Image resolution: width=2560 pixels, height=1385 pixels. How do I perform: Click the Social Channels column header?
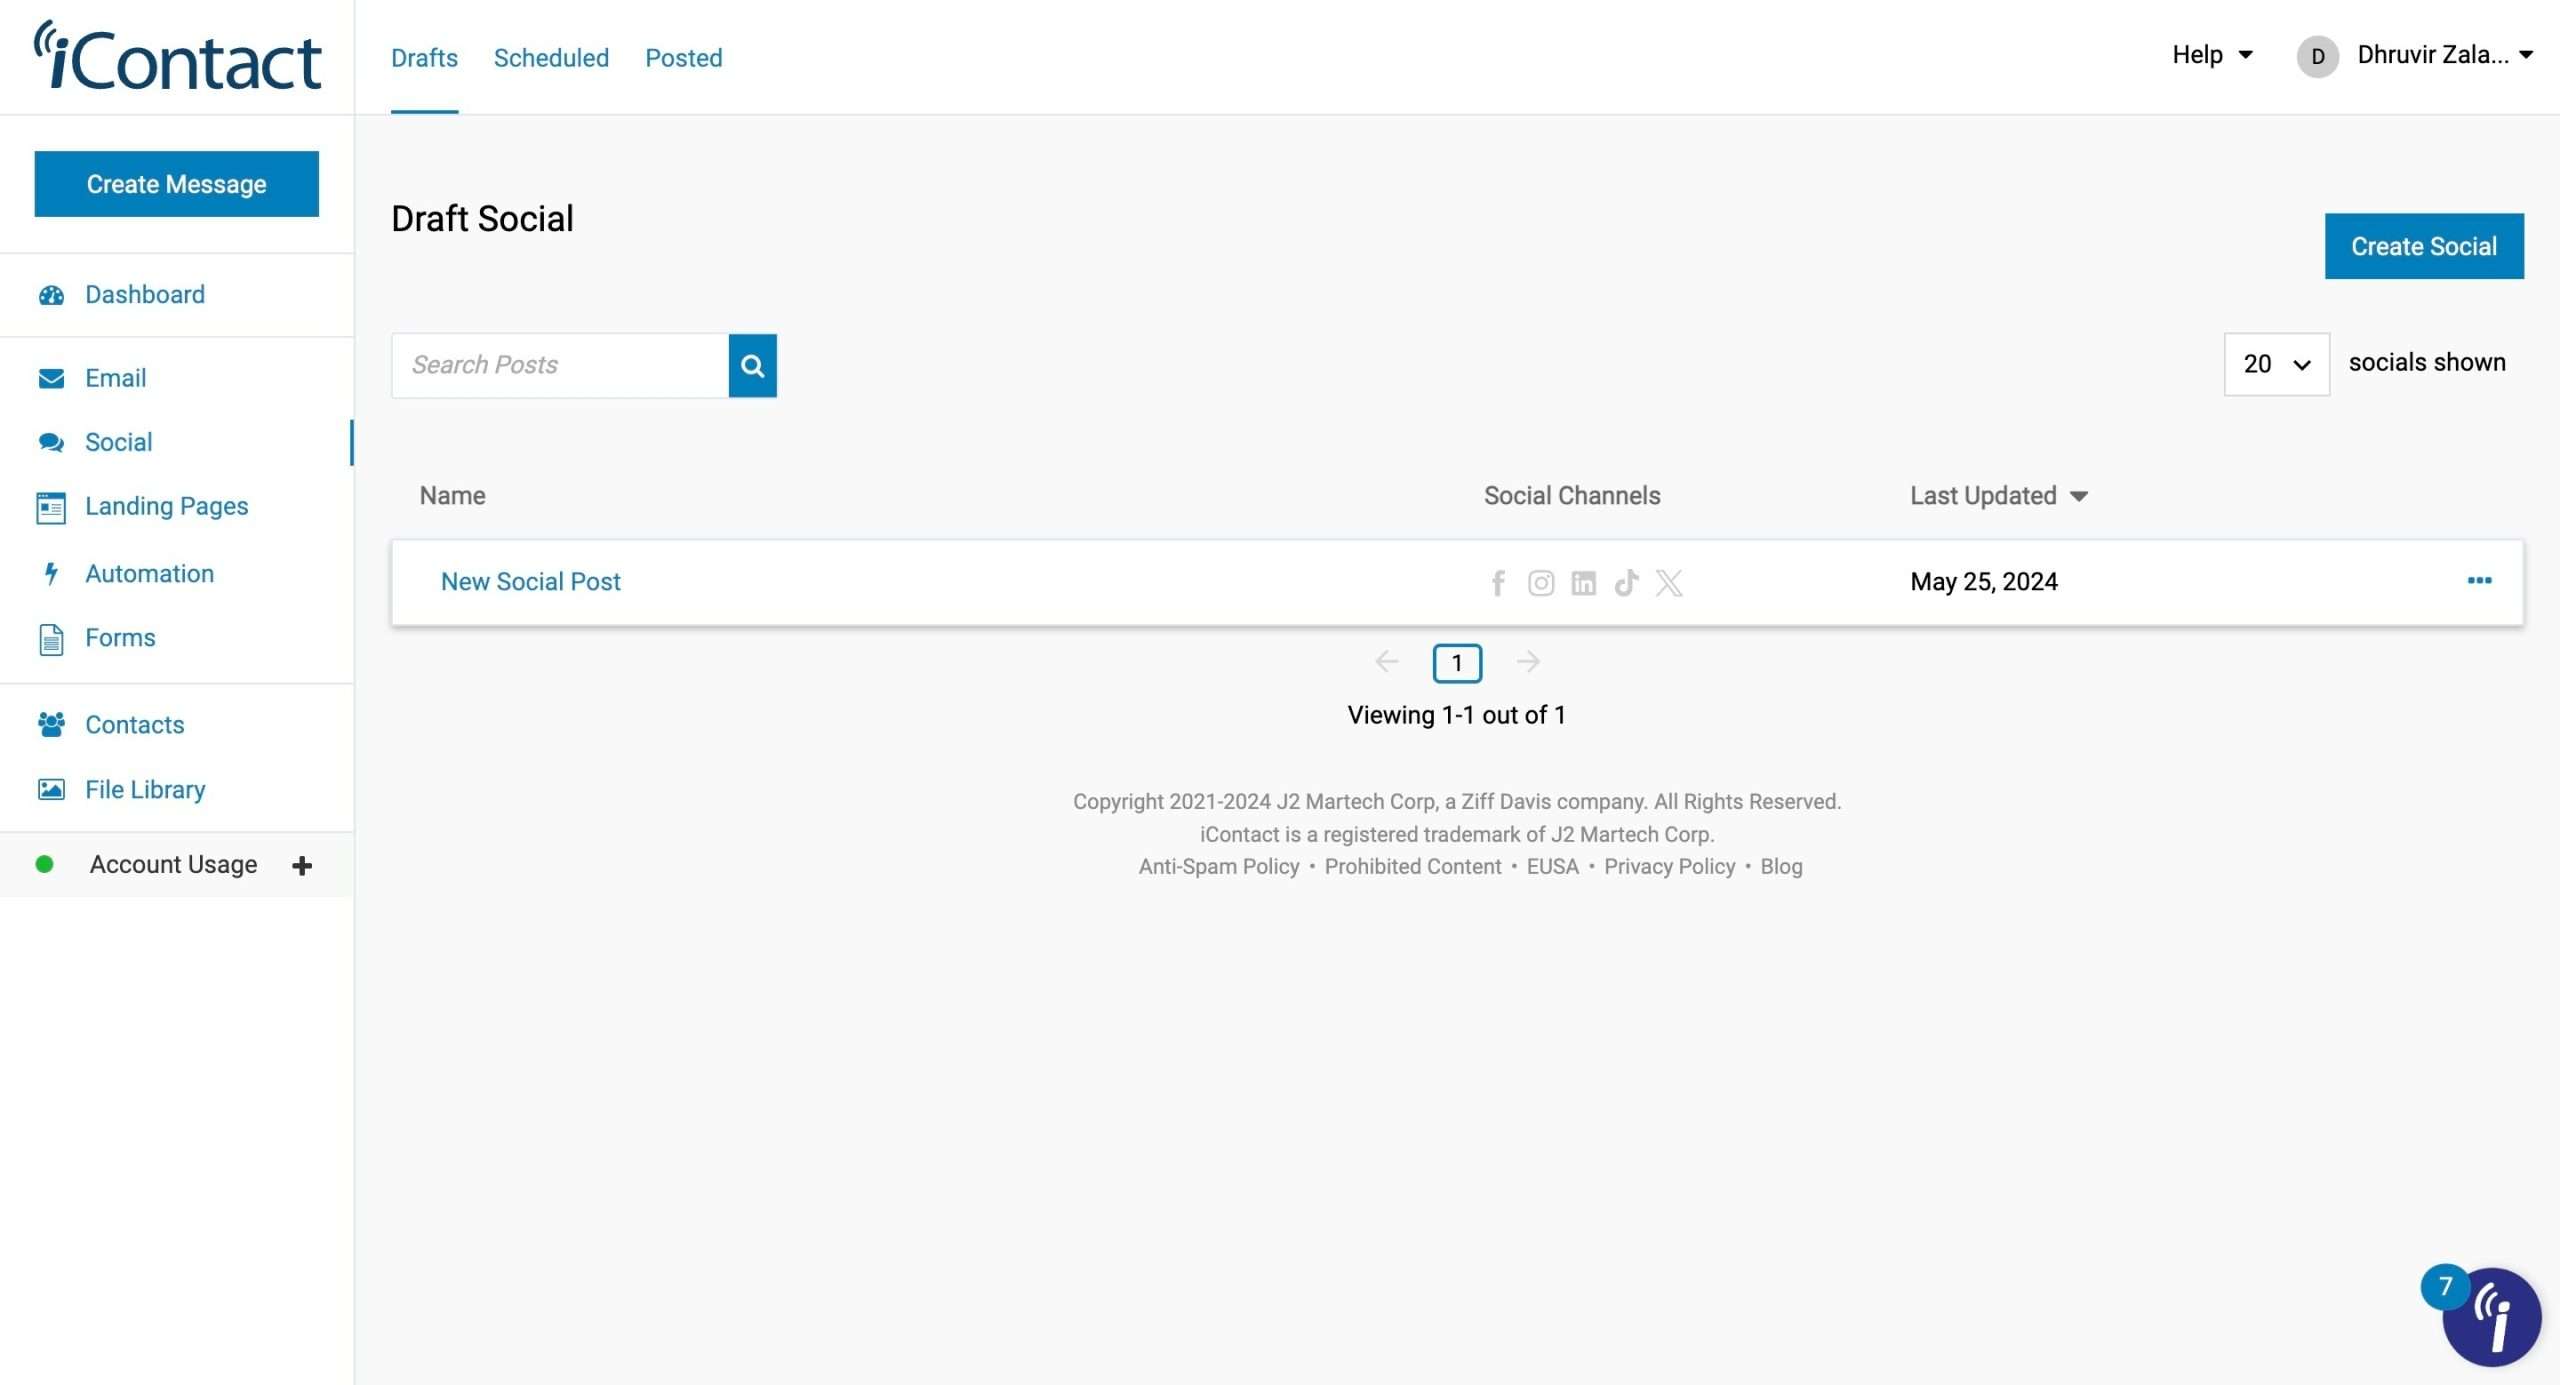point(1572,496)
